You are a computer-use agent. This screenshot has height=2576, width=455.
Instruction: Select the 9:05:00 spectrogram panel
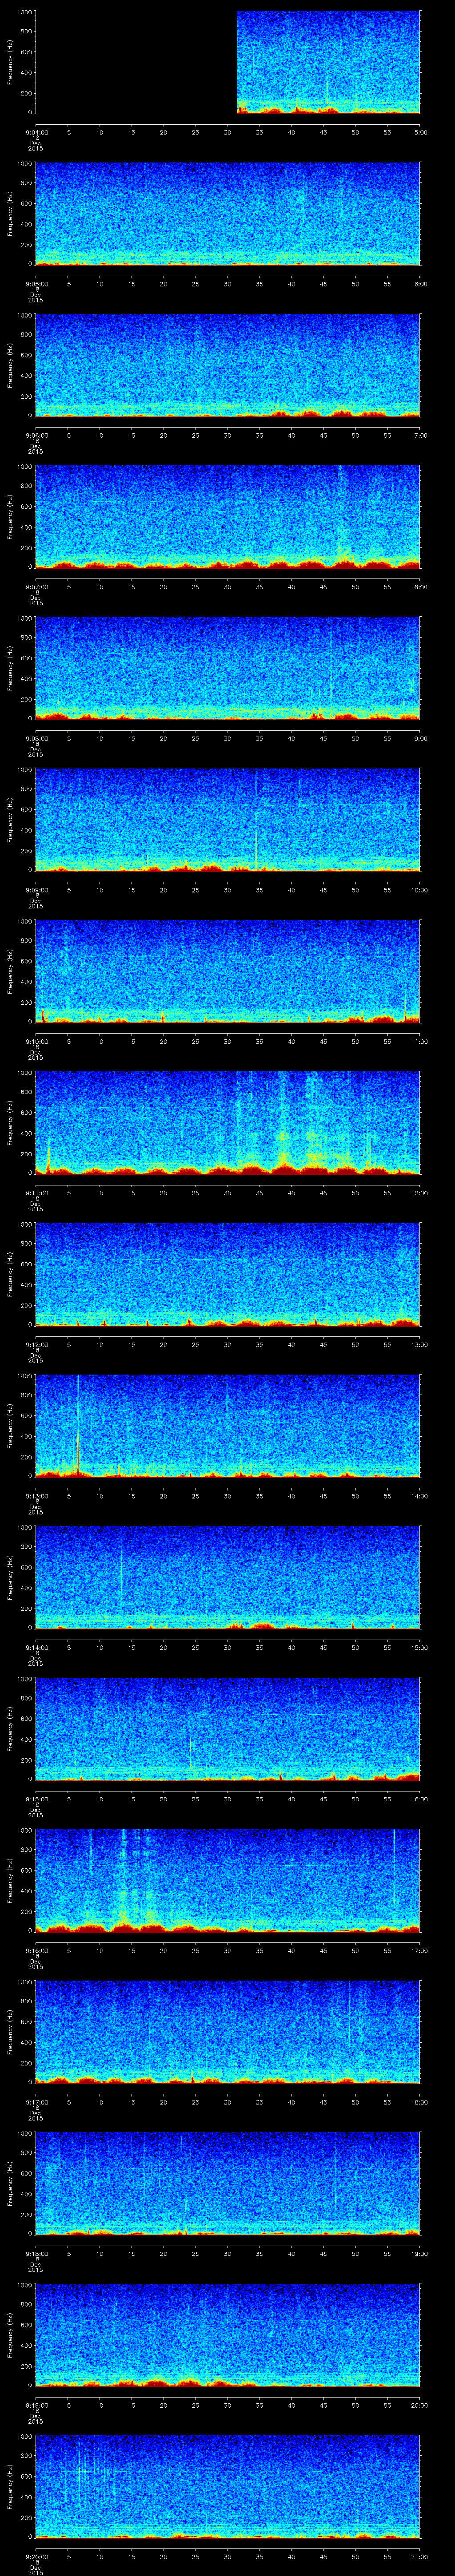[x=228, y=214]
